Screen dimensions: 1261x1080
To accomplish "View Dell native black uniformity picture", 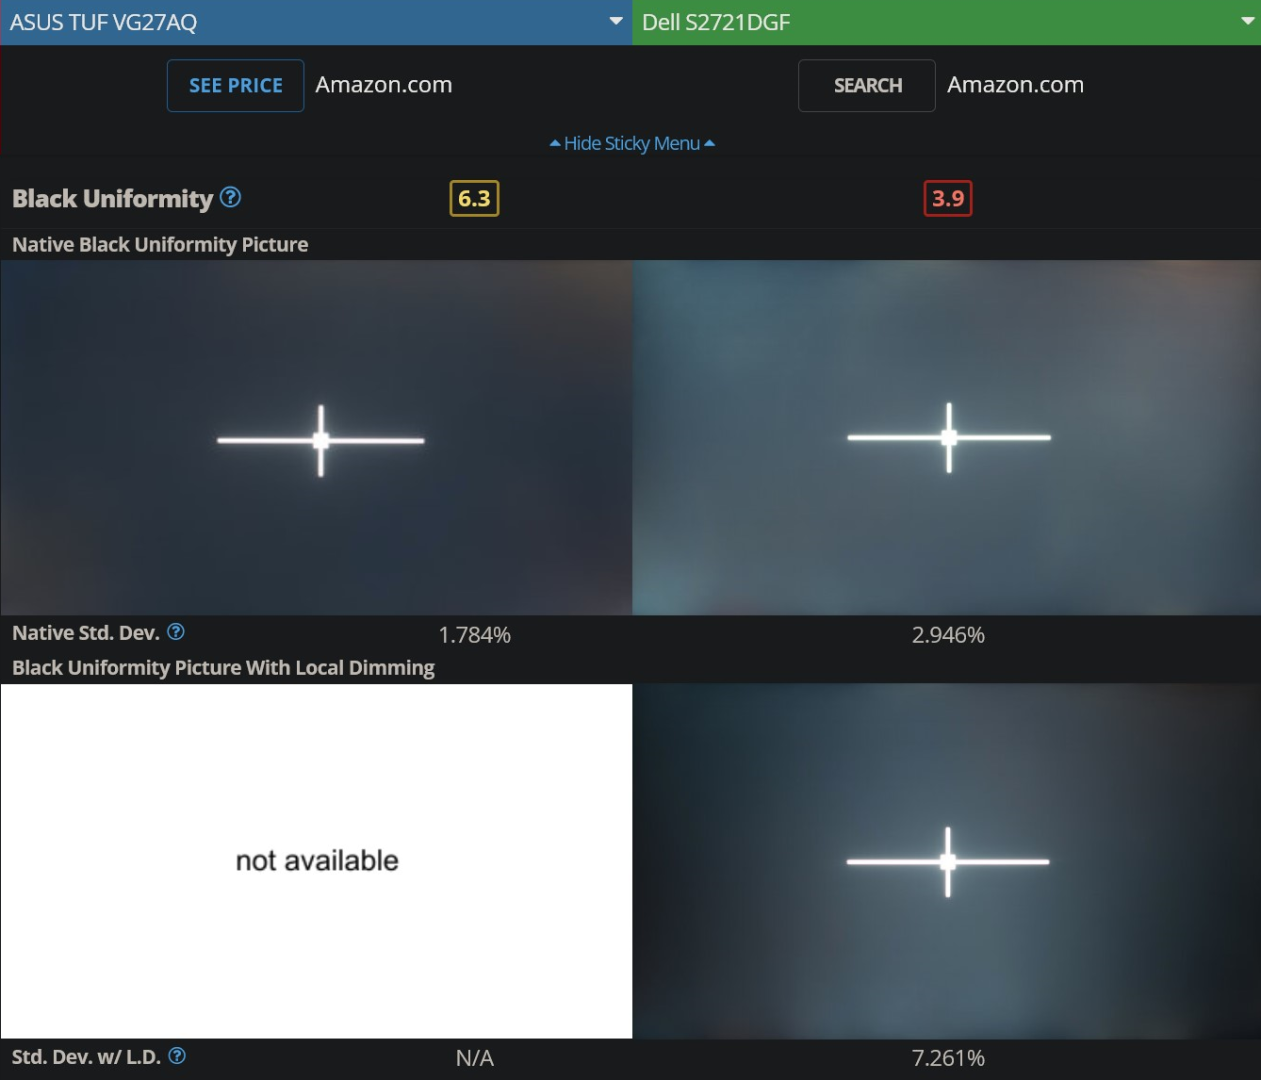I will pos(946,438).
